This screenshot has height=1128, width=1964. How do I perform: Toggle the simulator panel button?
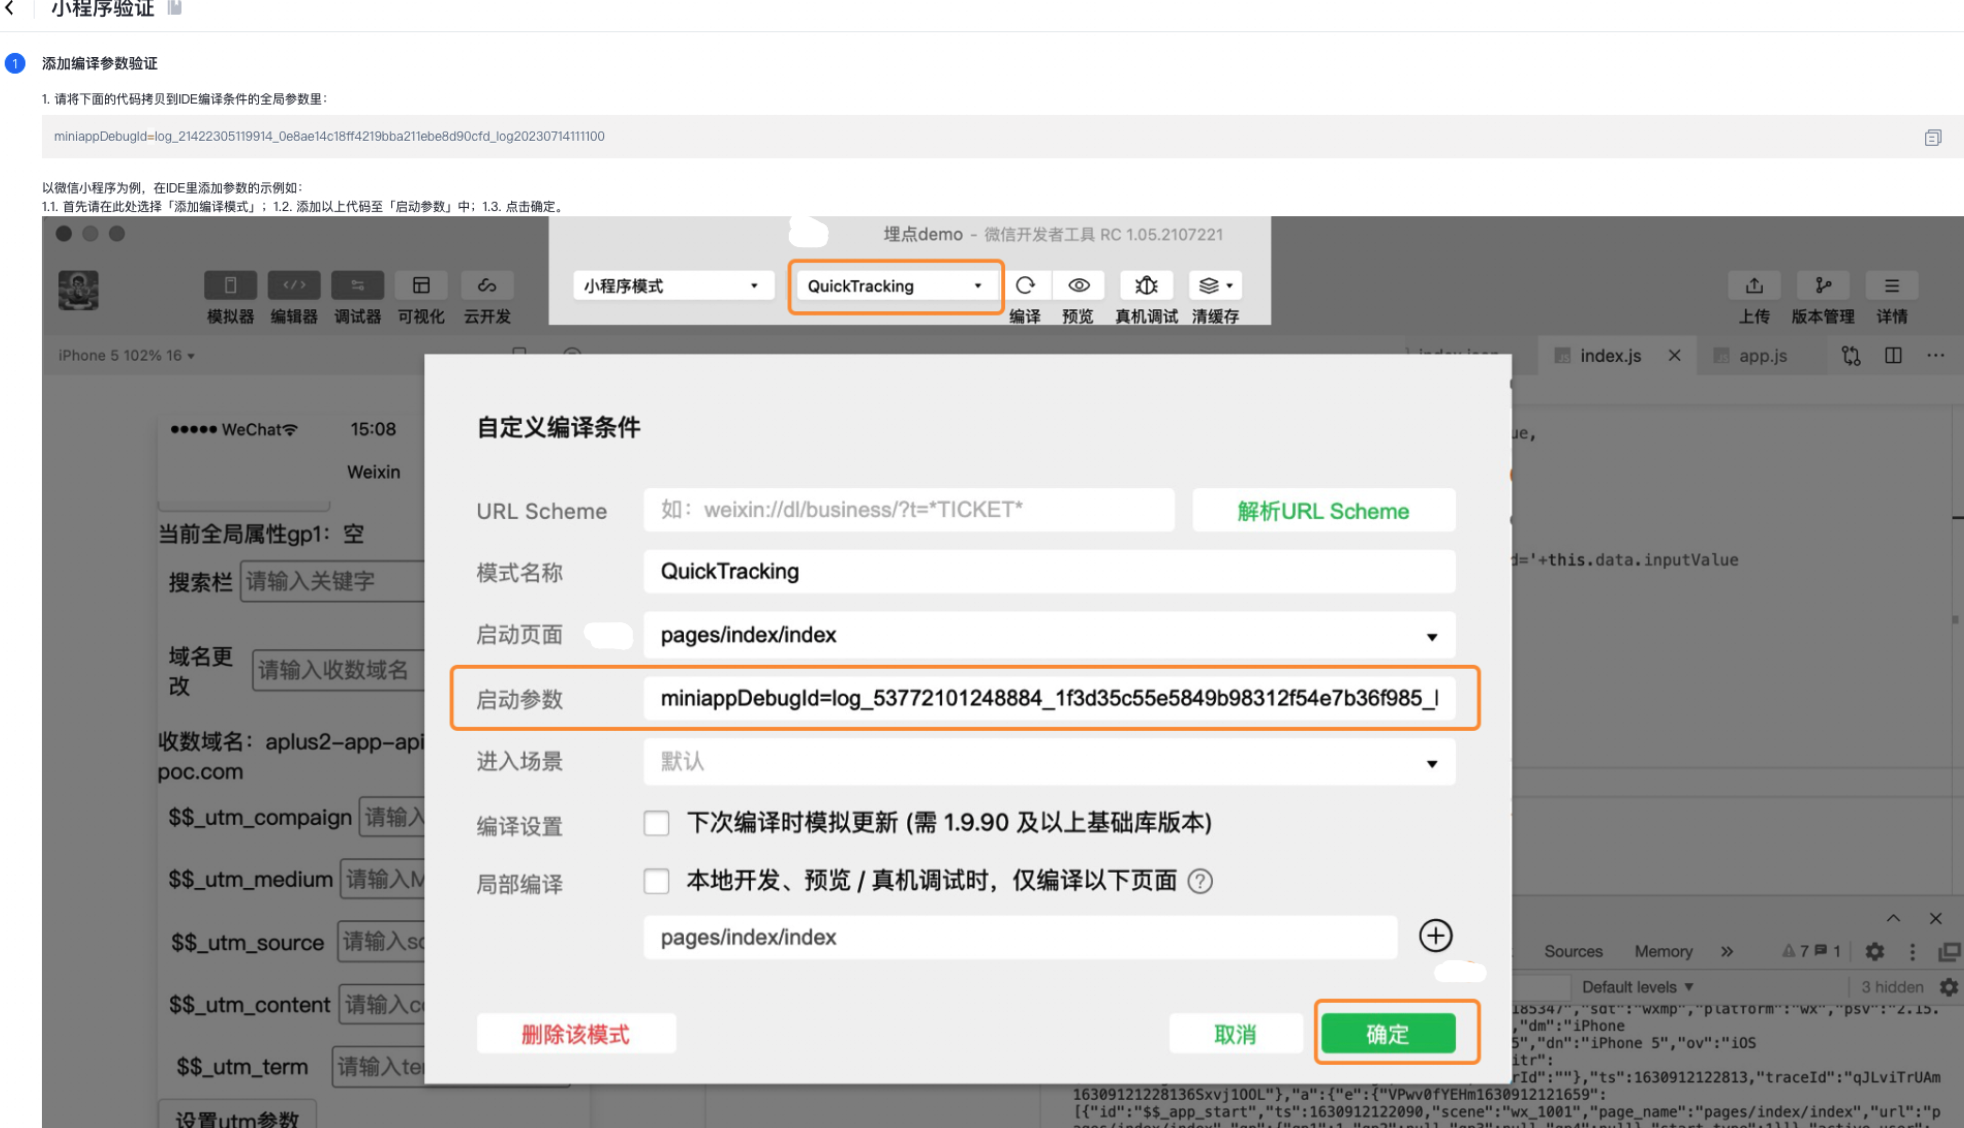tap(230, 286)
